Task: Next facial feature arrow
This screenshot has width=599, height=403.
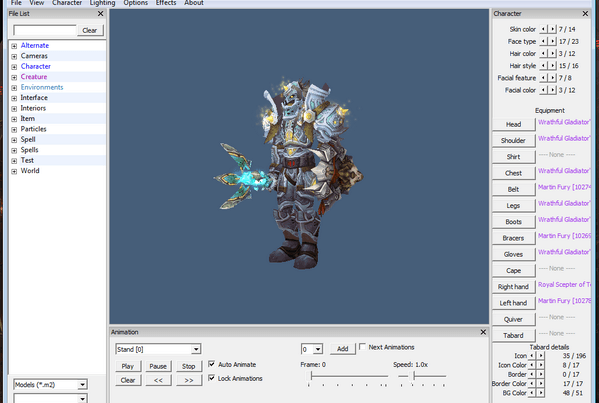Action: 552,78
